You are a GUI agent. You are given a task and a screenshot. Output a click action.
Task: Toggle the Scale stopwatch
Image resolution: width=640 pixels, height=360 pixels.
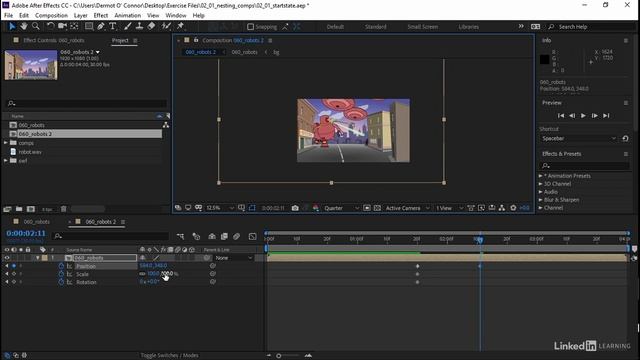coord(61,274)
